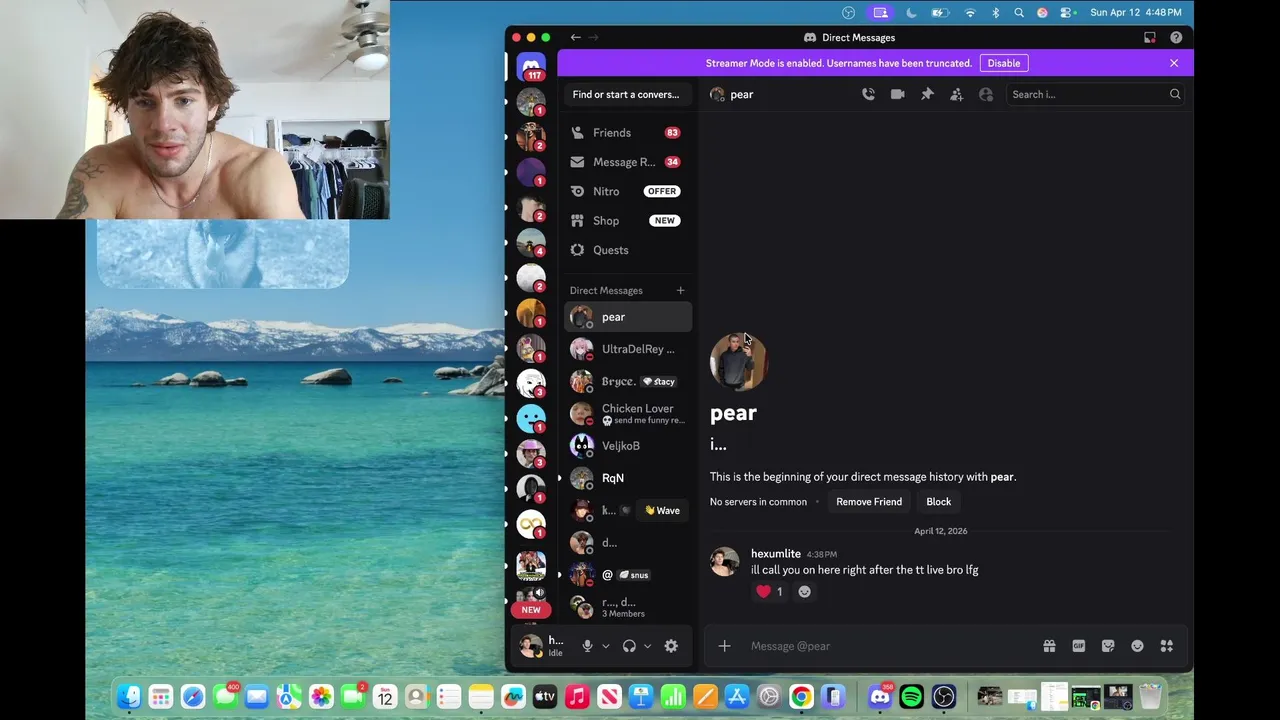The height and width of the screenshot is (720, 1280).
Task: Open the sticker picker
Action: pyautogui.click(x=1108, y=646)
